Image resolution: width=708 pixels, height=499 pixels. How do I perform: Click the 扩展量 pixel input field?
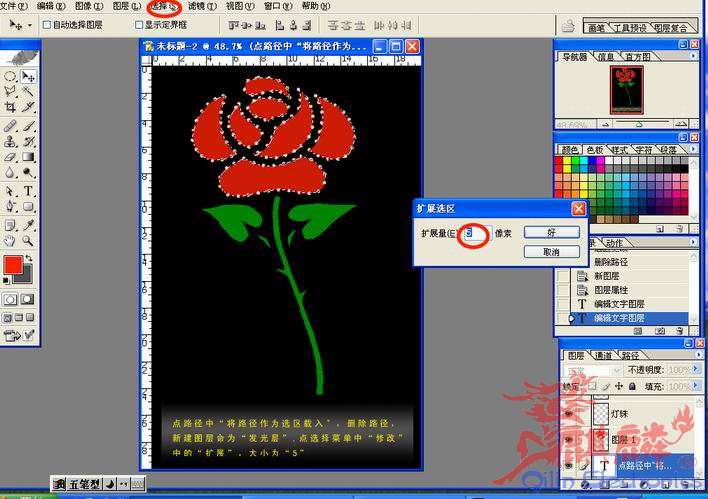475,233
